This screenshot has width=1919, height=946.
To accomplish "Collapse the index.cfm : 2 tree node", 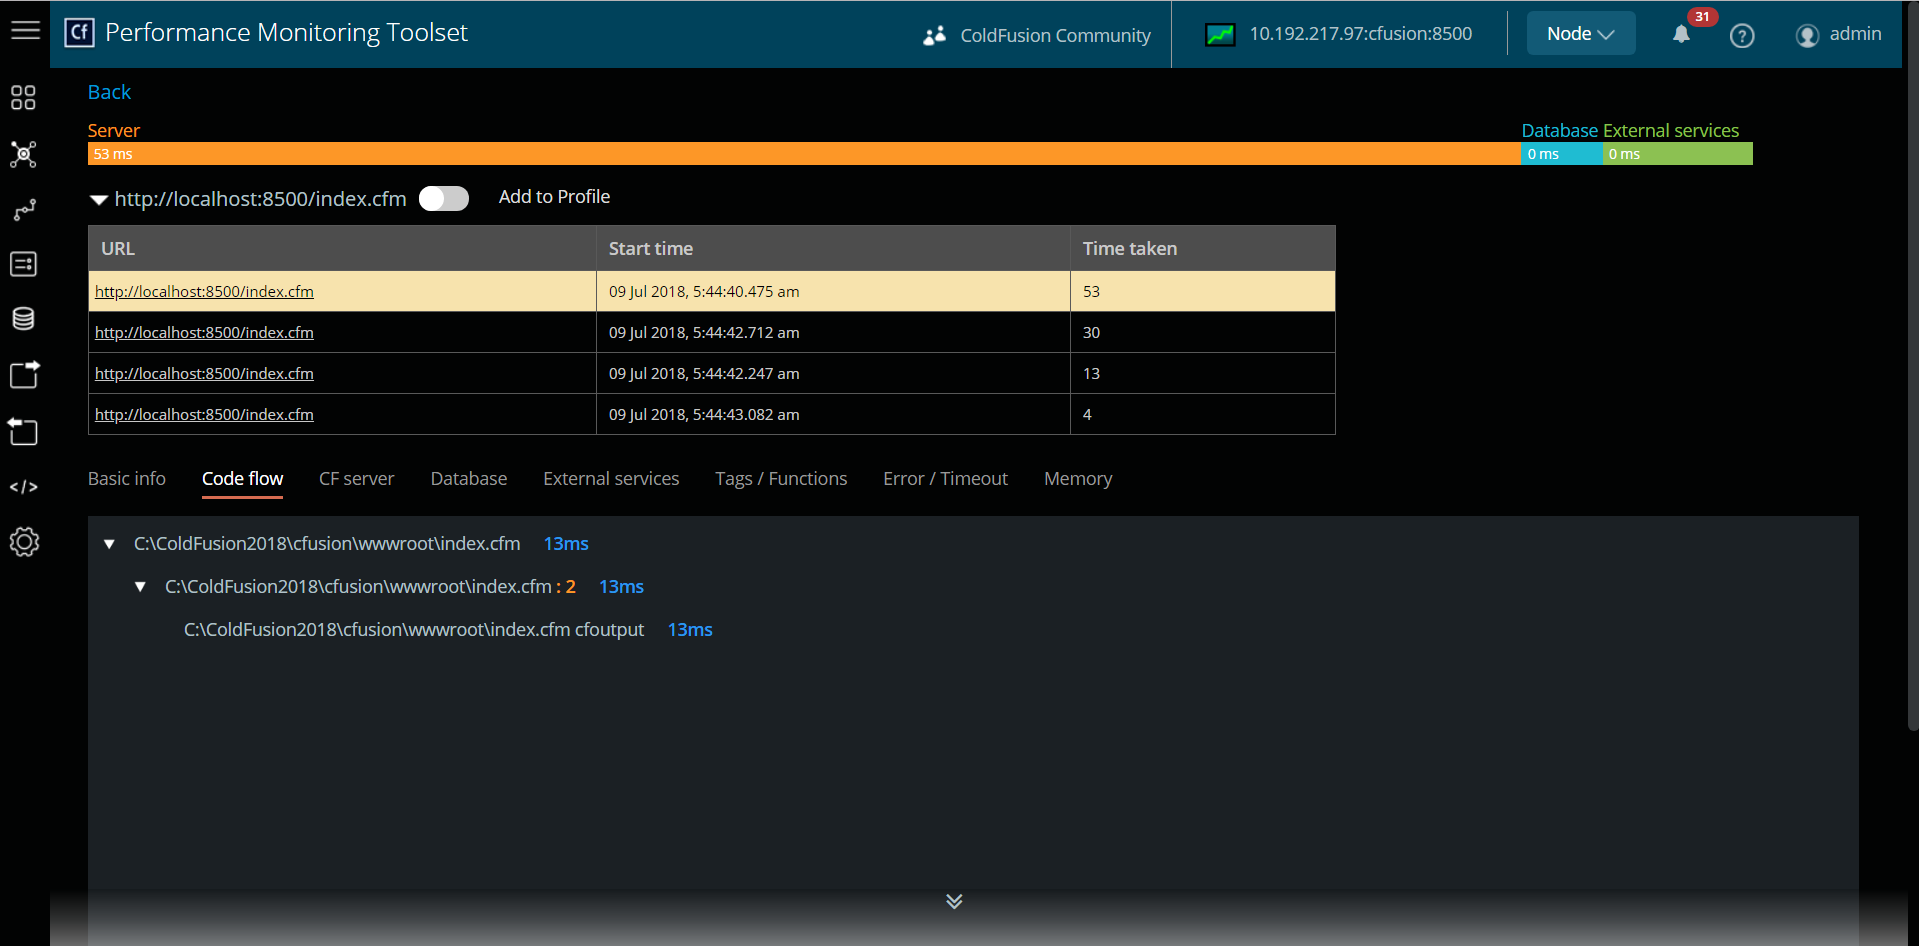I will coord(140,587).
